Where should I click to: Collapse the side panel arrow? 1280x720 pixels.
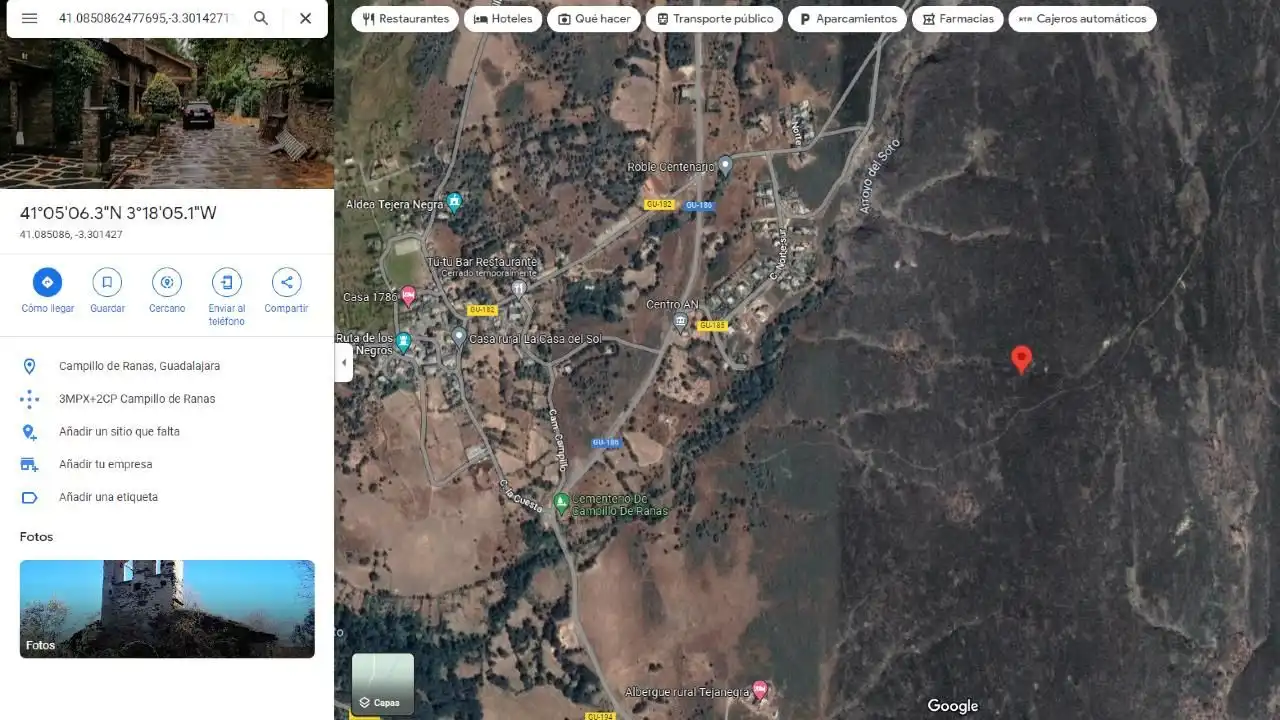(344, 362)
